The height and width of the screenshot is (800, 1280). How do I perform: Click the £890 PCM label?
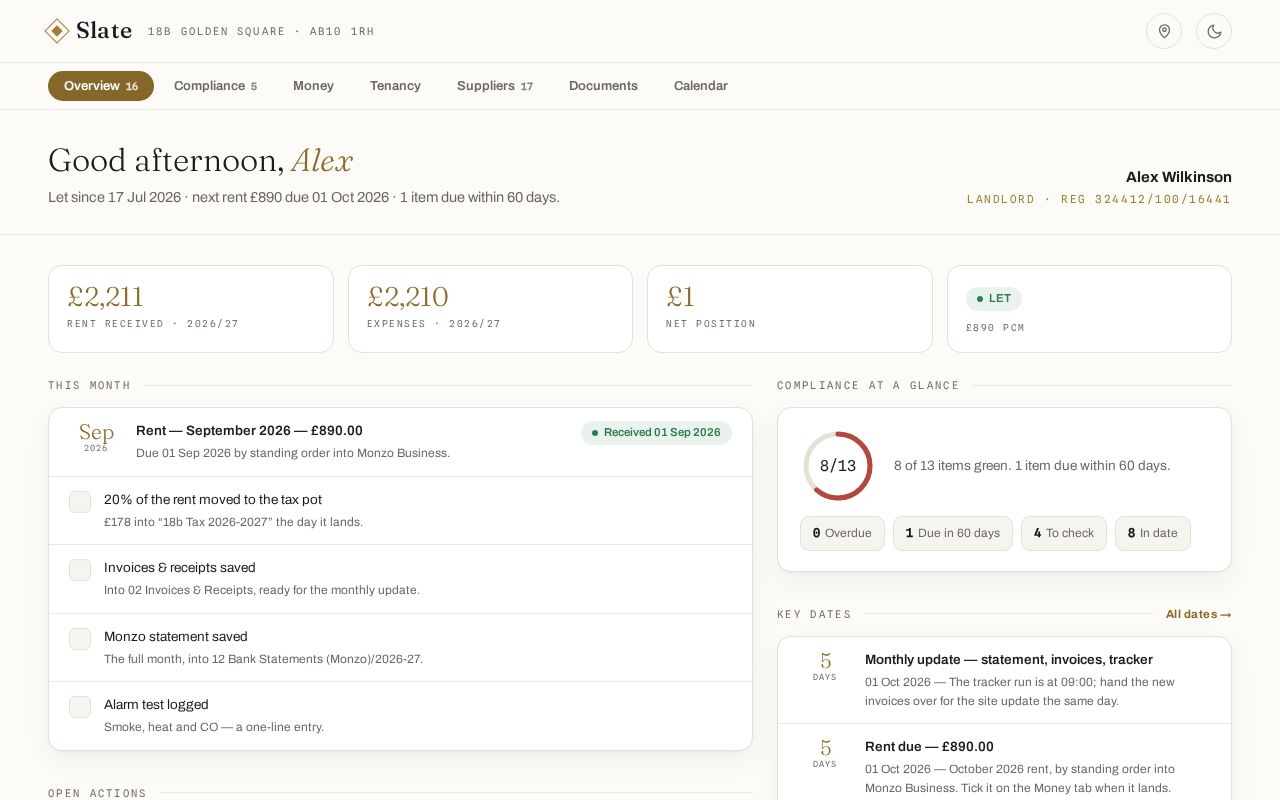point(995,328)
